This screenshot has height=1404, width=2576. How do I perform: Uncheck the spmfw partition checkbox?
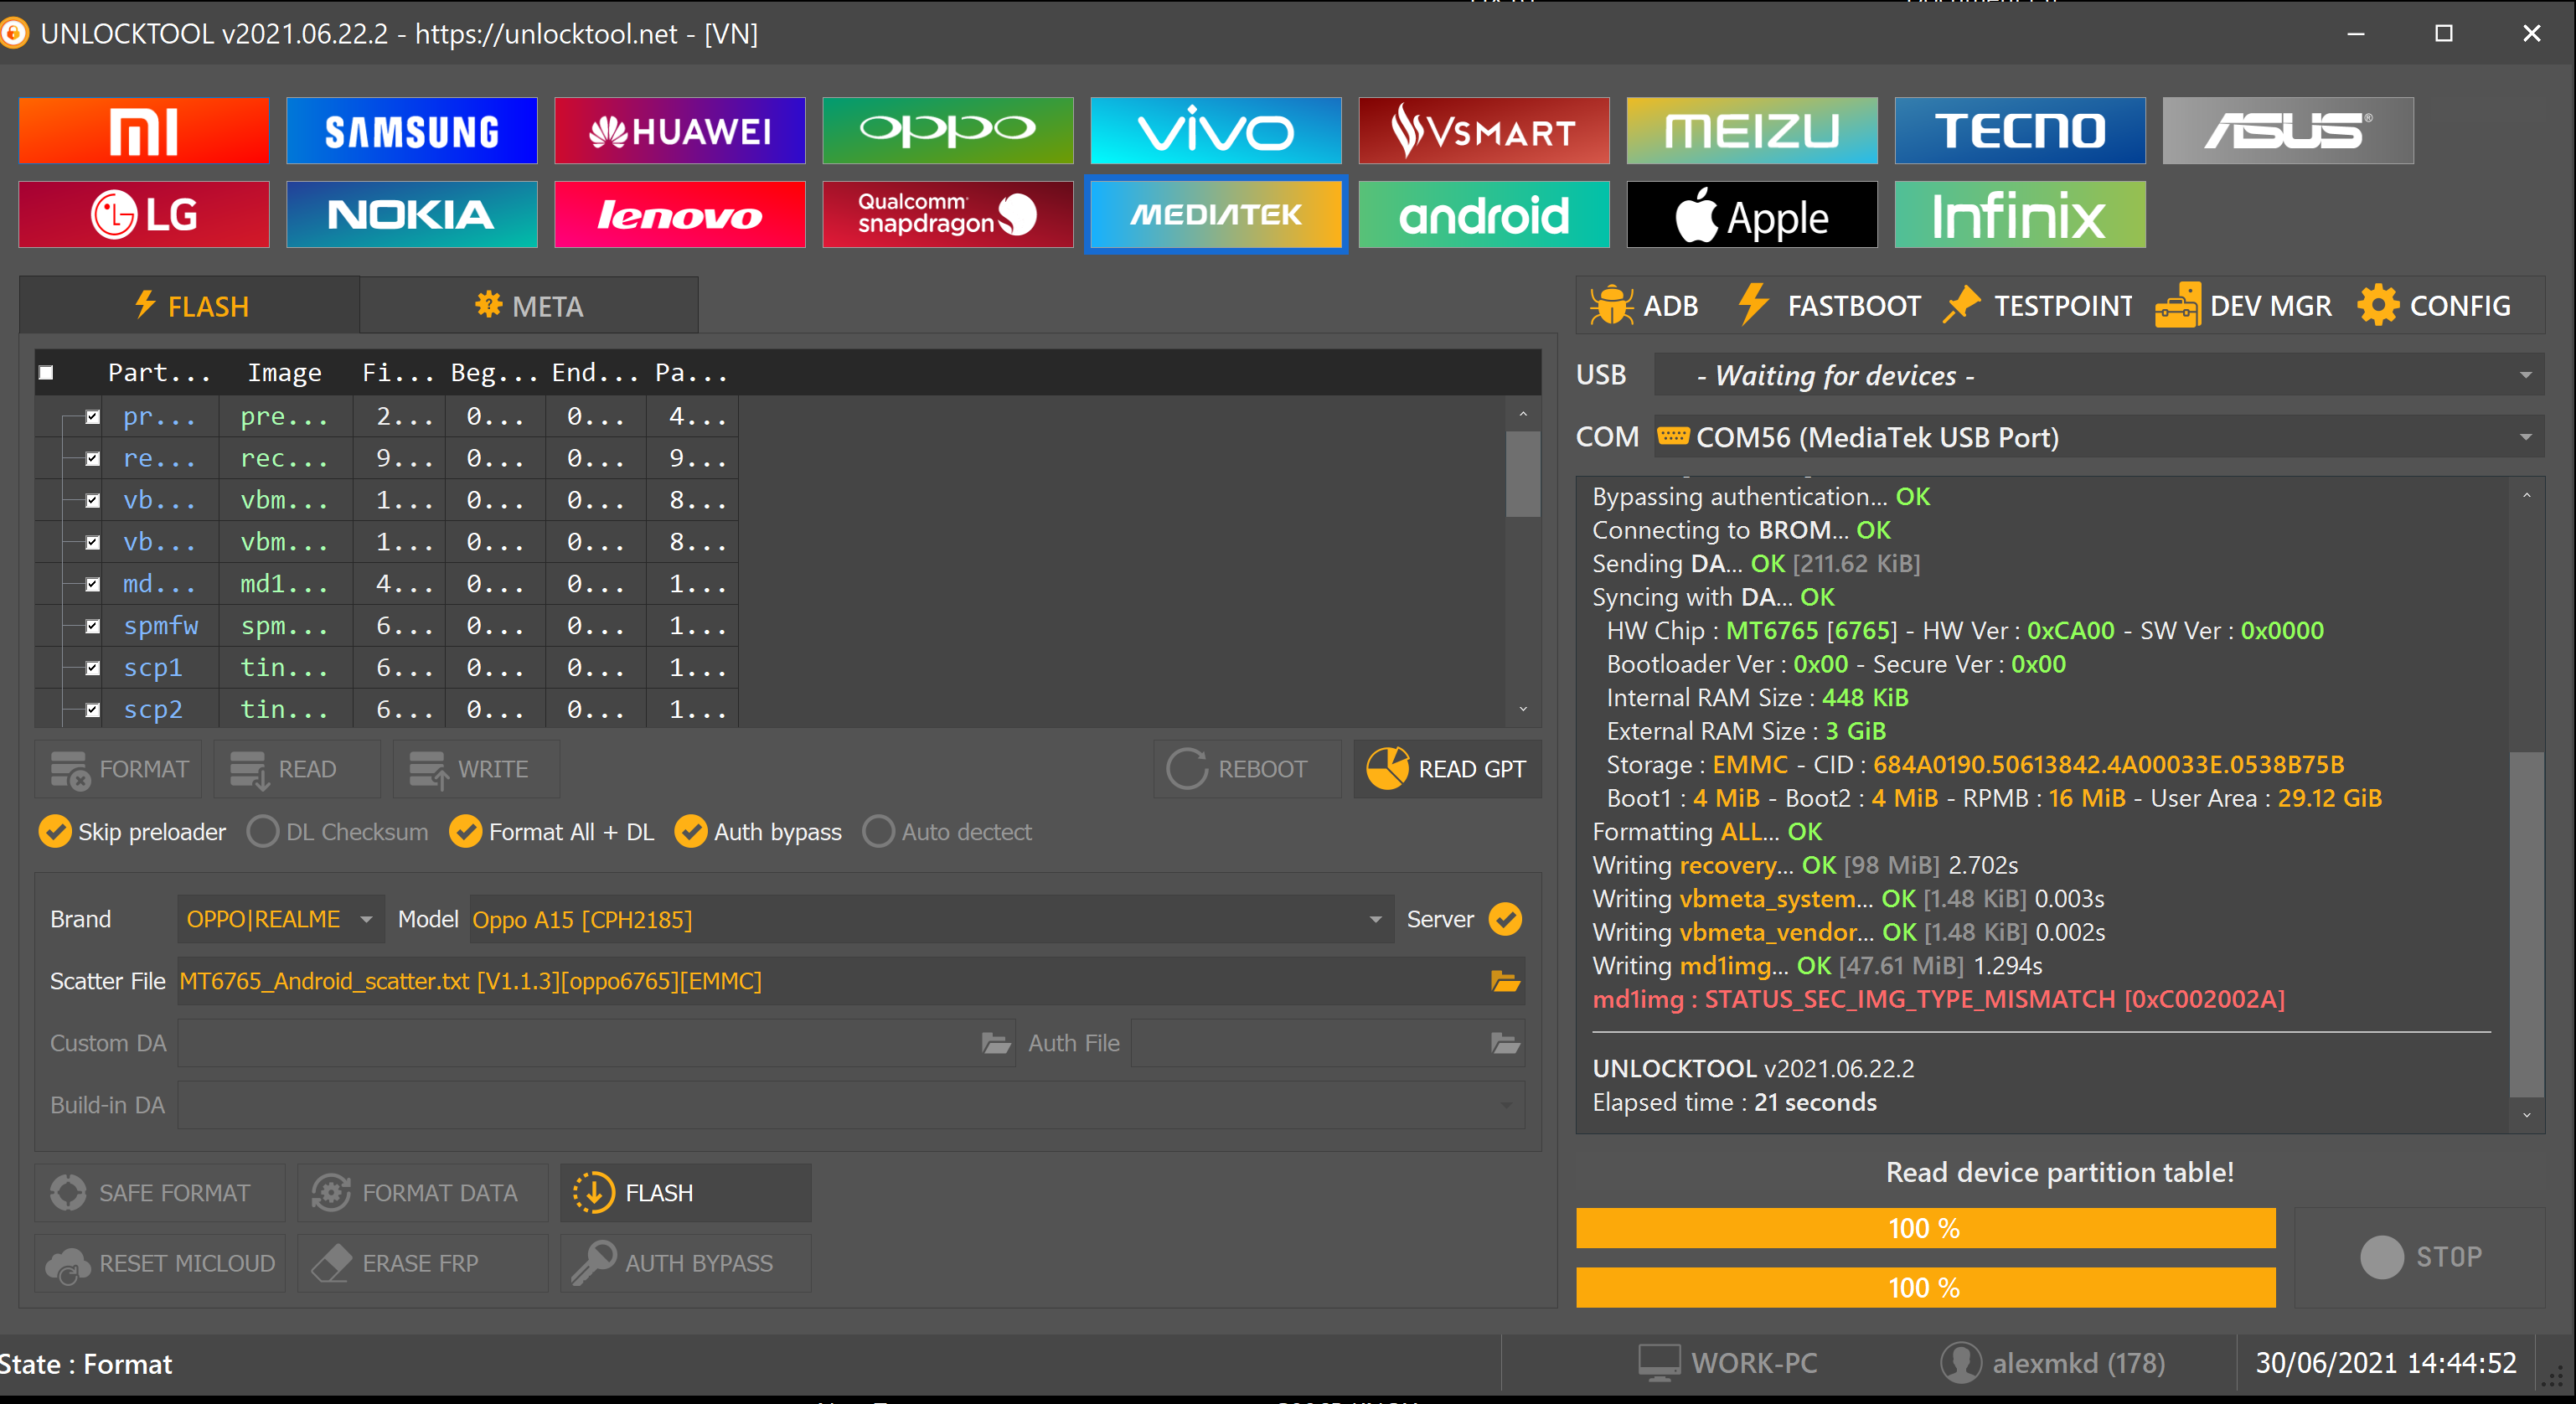point(93,626)
